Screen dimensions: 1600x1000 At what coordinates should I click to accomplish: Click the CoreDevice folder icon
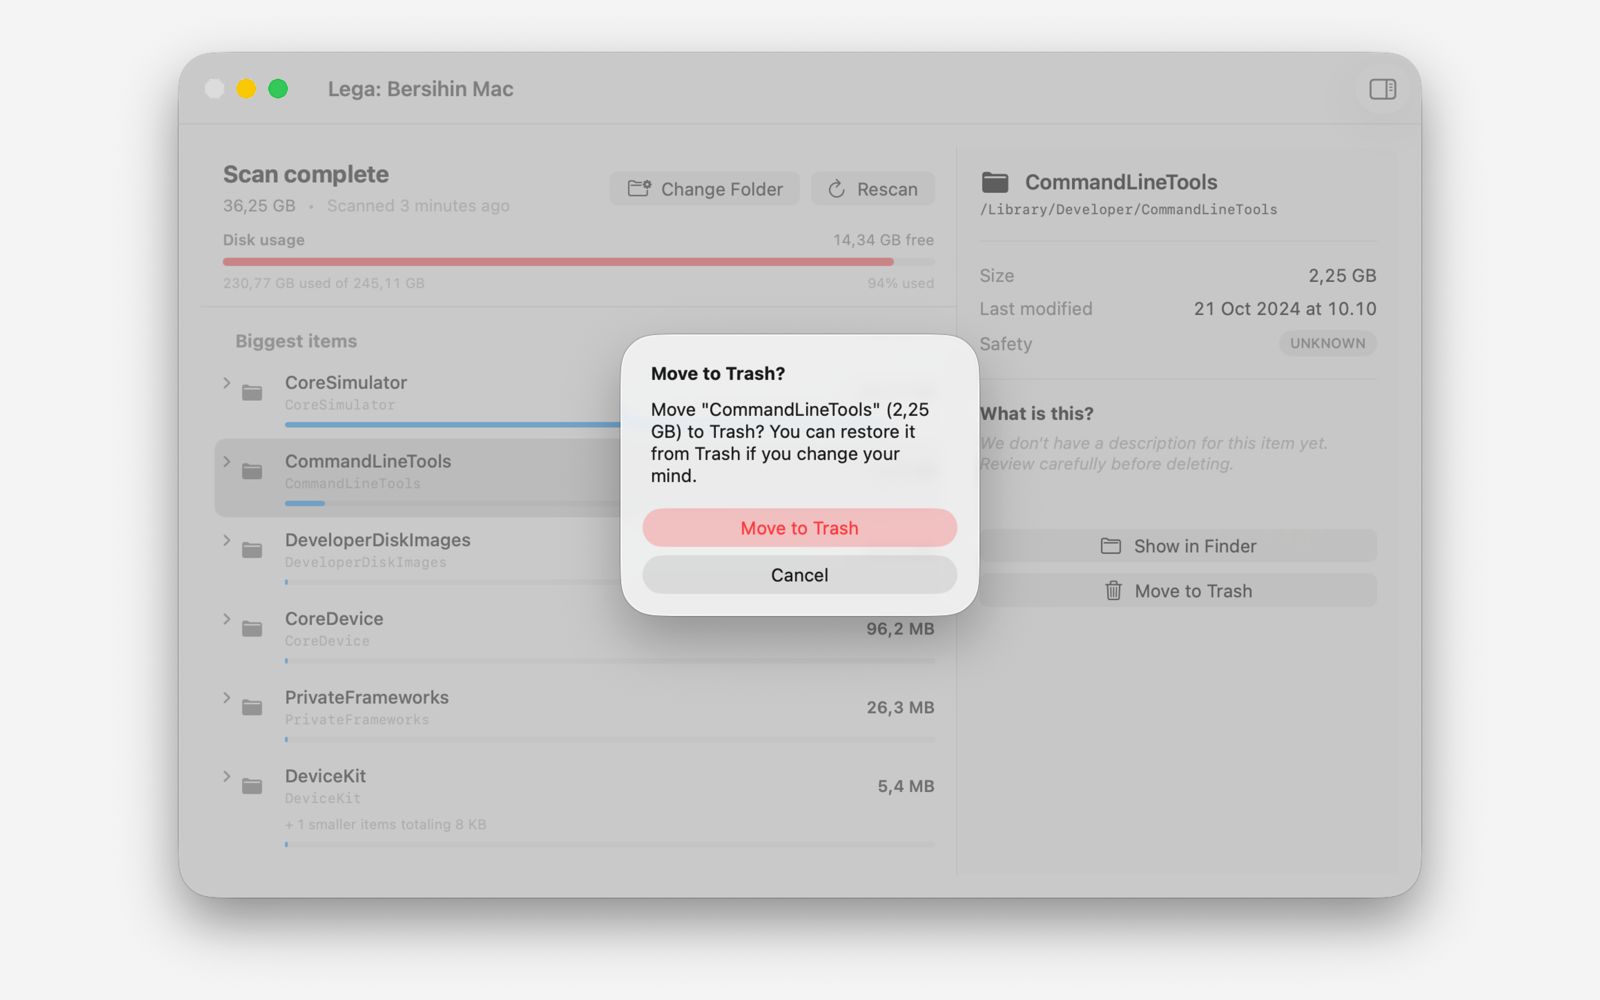(252, 629)
